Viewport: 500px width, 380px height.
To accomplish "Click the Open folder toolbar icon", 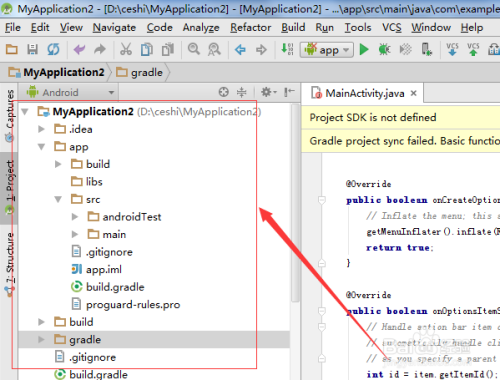I will pos(12,50).
